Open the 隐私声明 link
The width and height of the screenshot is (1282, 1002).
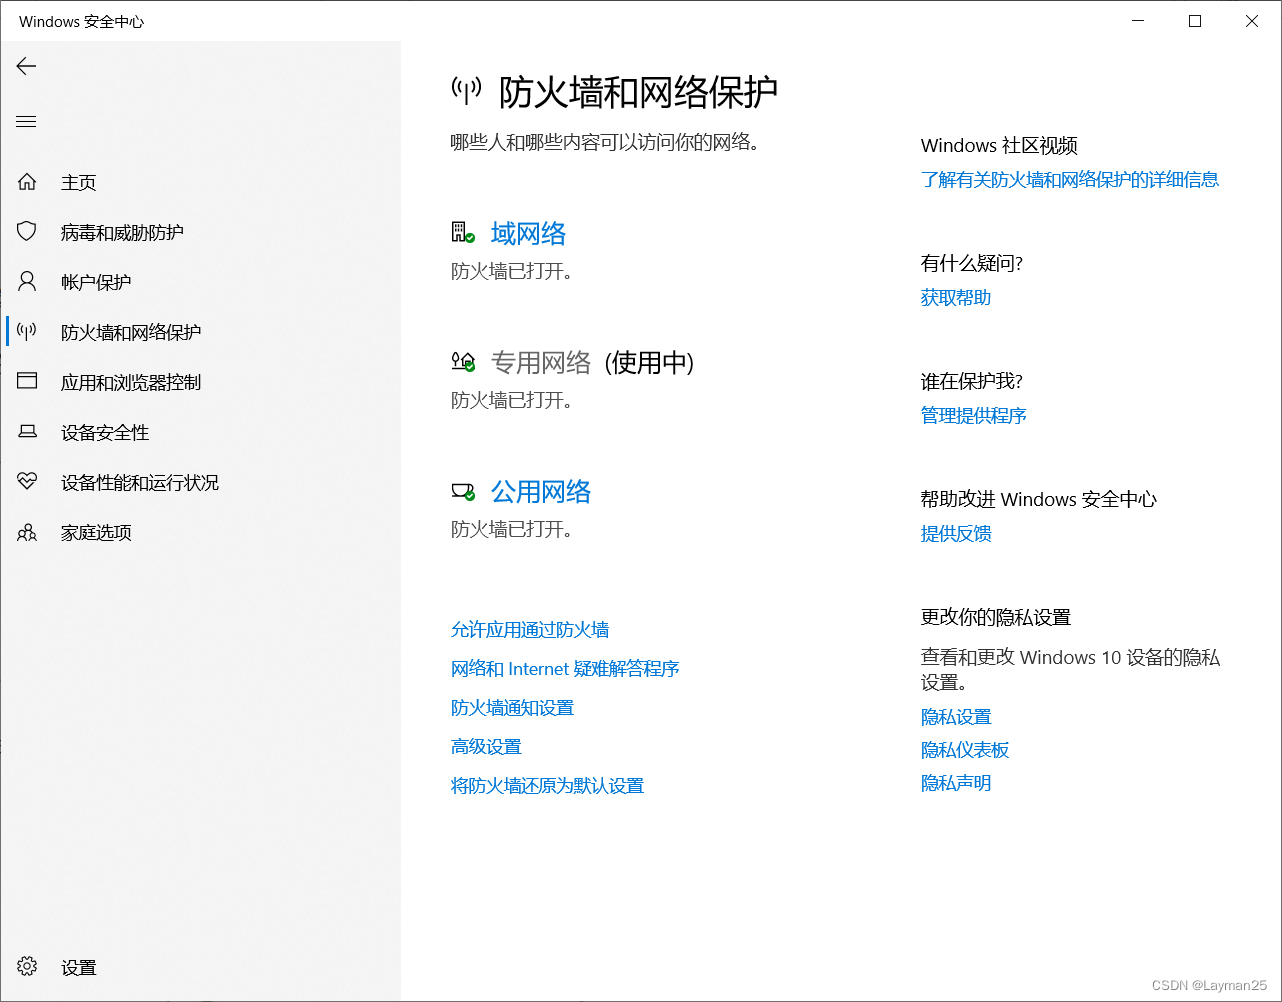(956, 782)
